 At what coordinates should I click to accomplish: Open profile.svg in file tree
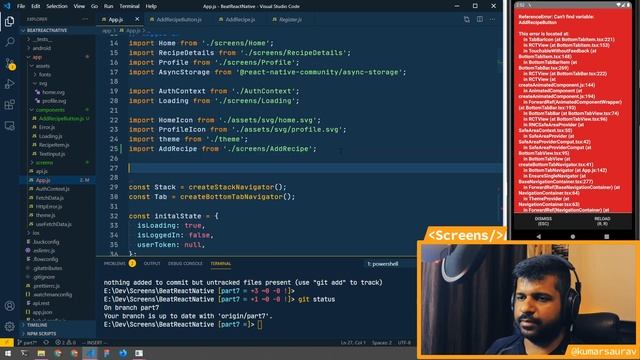point(54,101)
